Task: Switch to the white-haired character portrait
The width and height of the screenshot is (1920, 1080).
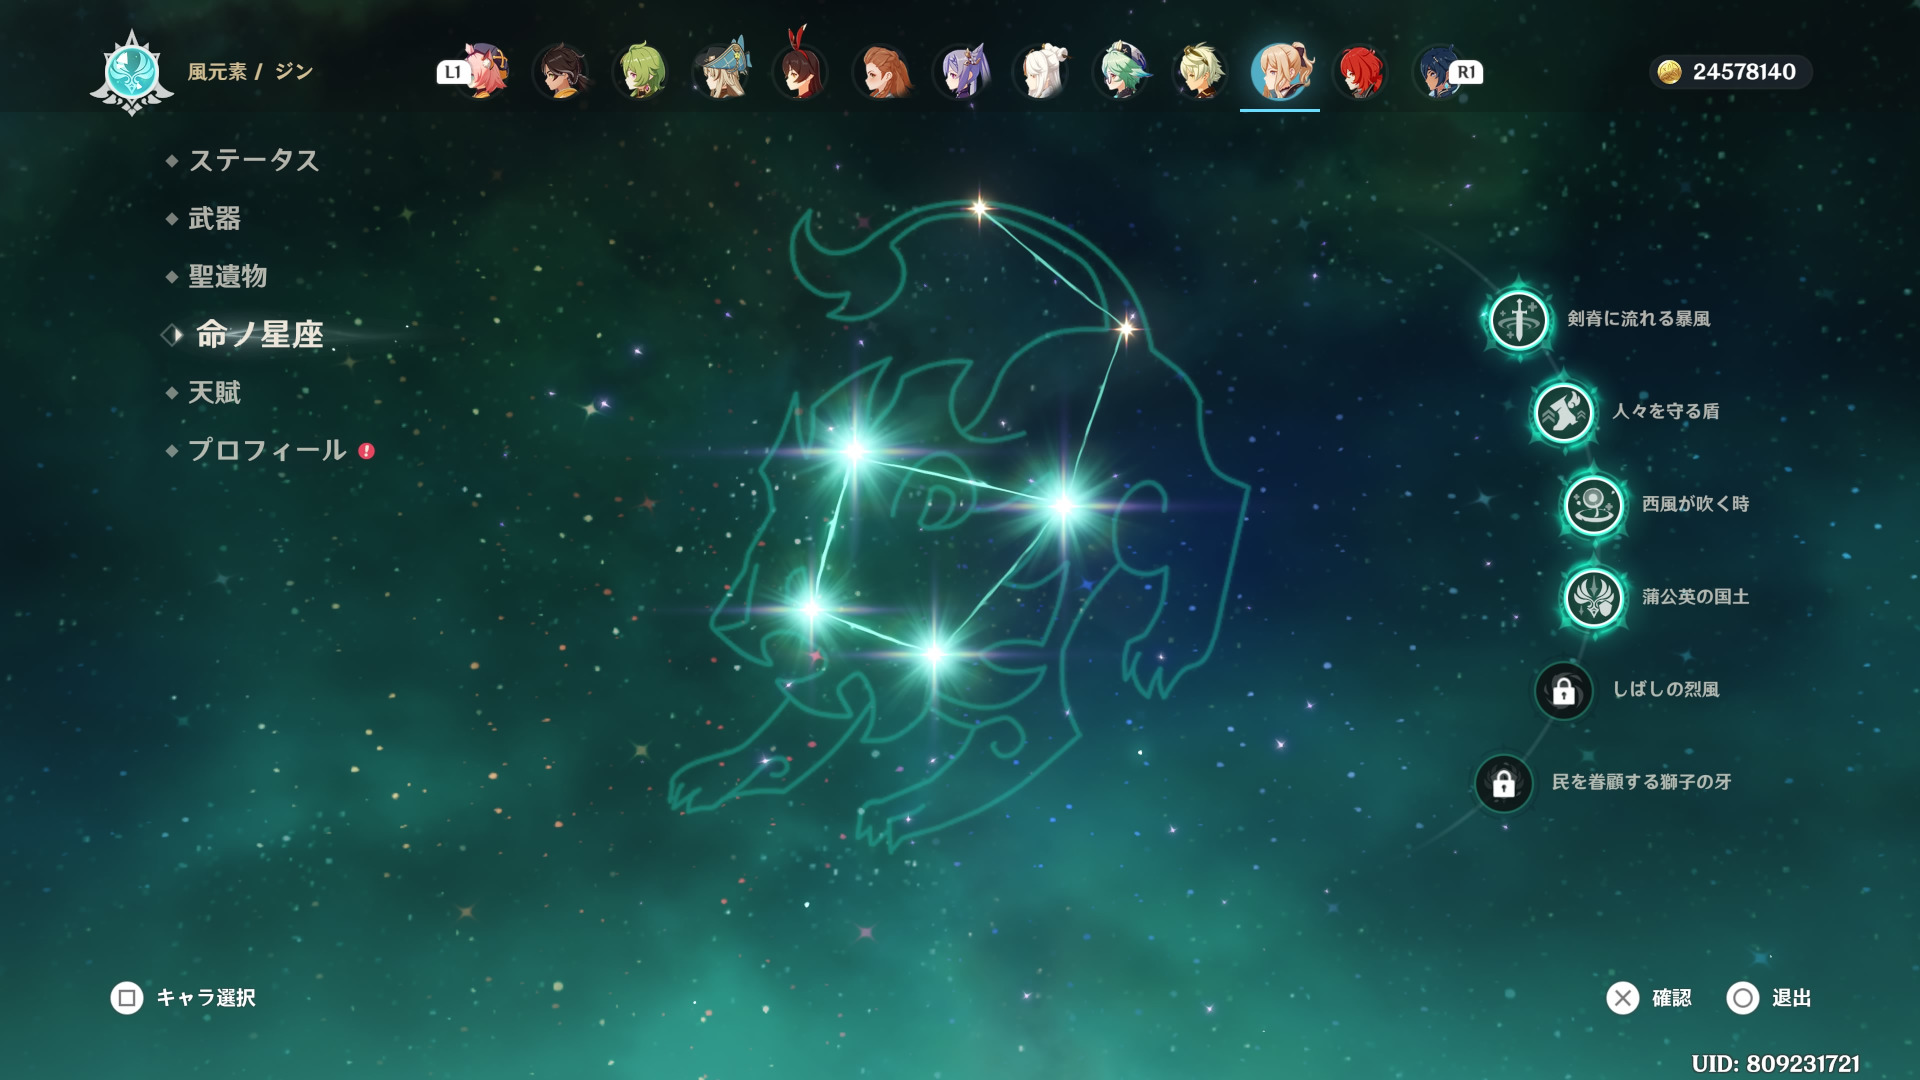Action: [1041, 72]
